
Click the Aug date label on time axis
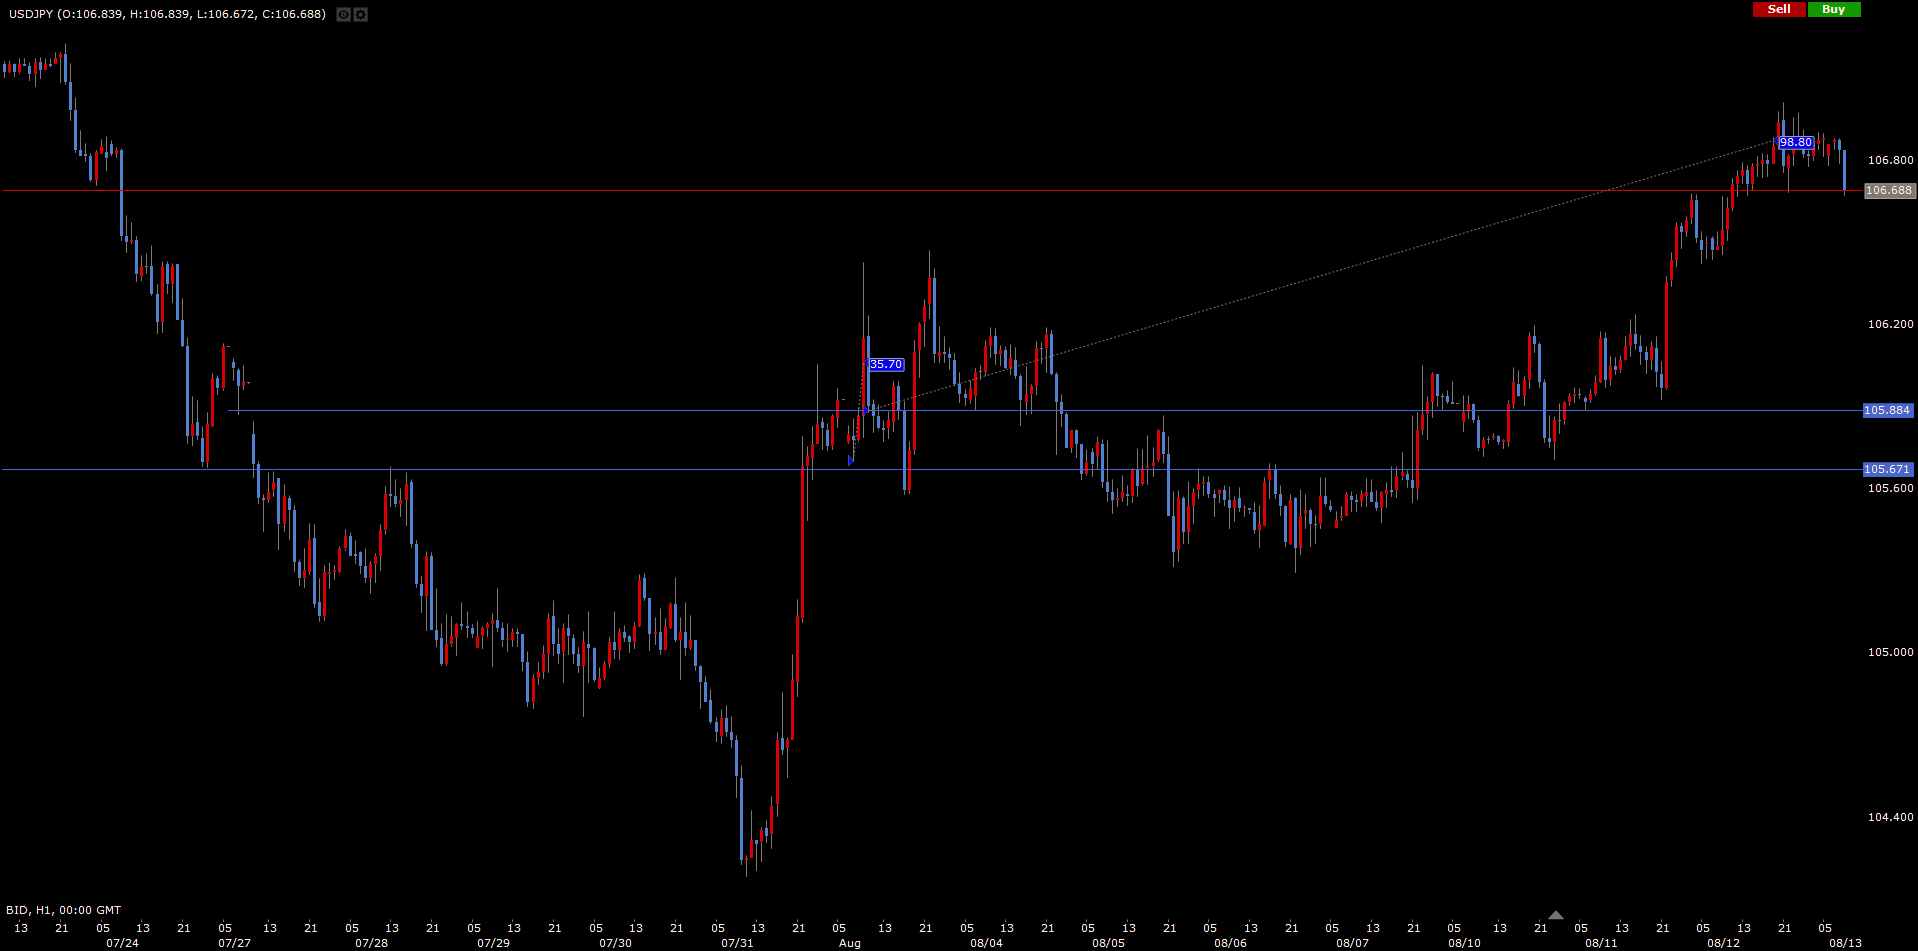point(849,943)
